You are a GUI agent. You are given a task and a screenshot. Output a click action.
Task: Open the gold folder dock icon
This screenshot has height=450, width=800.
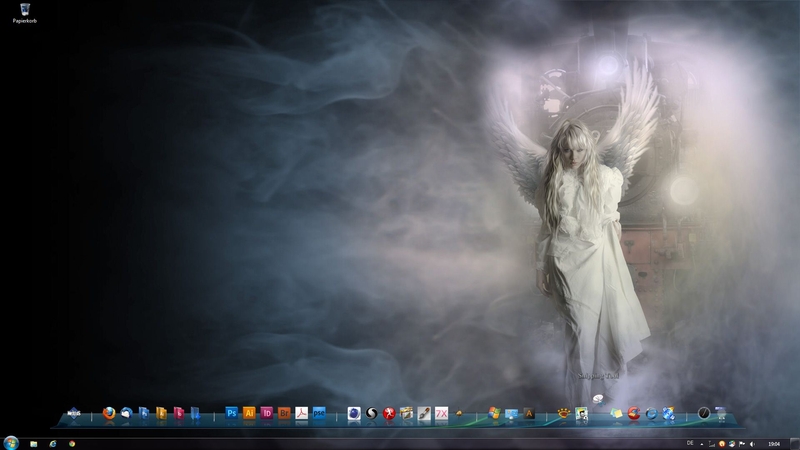tap(161, 413)
